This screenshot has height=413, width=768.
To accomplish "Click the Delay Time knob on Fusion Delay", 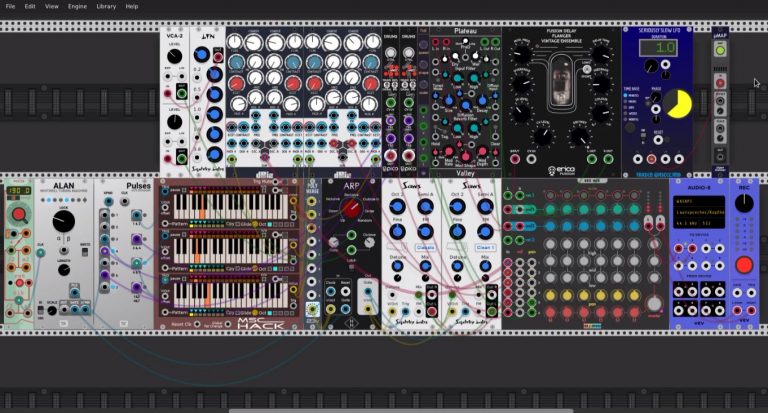I will coord(601,54).
